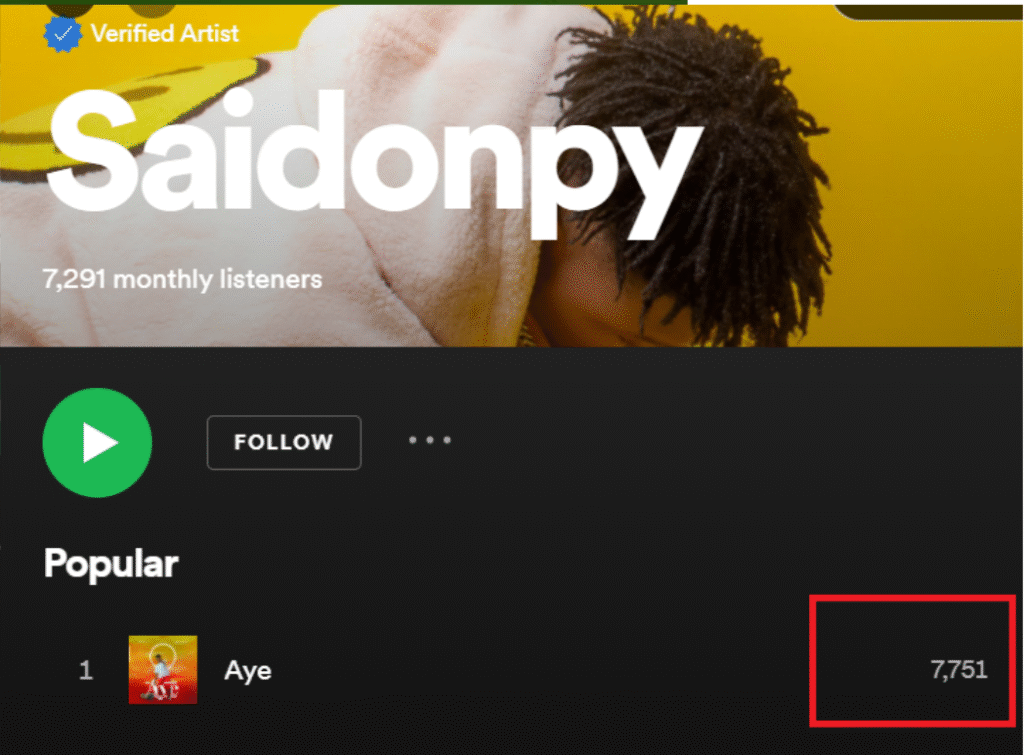This screenshot has height=755, width=1024.
Task: Play Saidonpy's music with the green play button
Action: (x=97, y=443)
